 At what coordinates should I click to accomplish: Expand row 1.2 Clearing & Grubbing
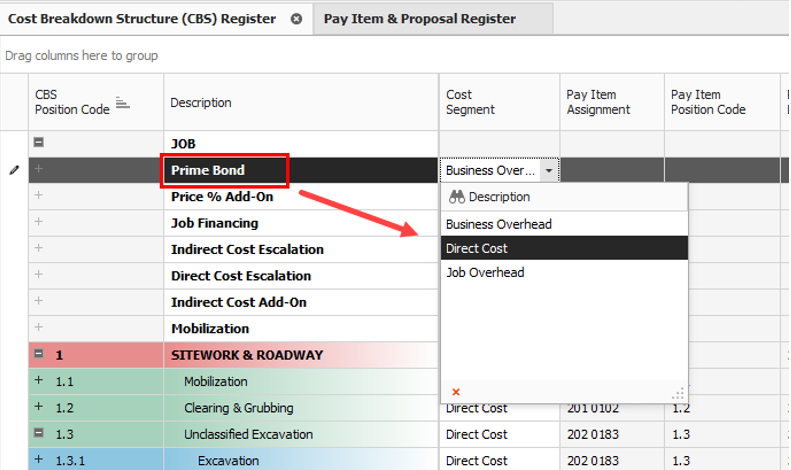pyautogui.click(x=38, y=406)
